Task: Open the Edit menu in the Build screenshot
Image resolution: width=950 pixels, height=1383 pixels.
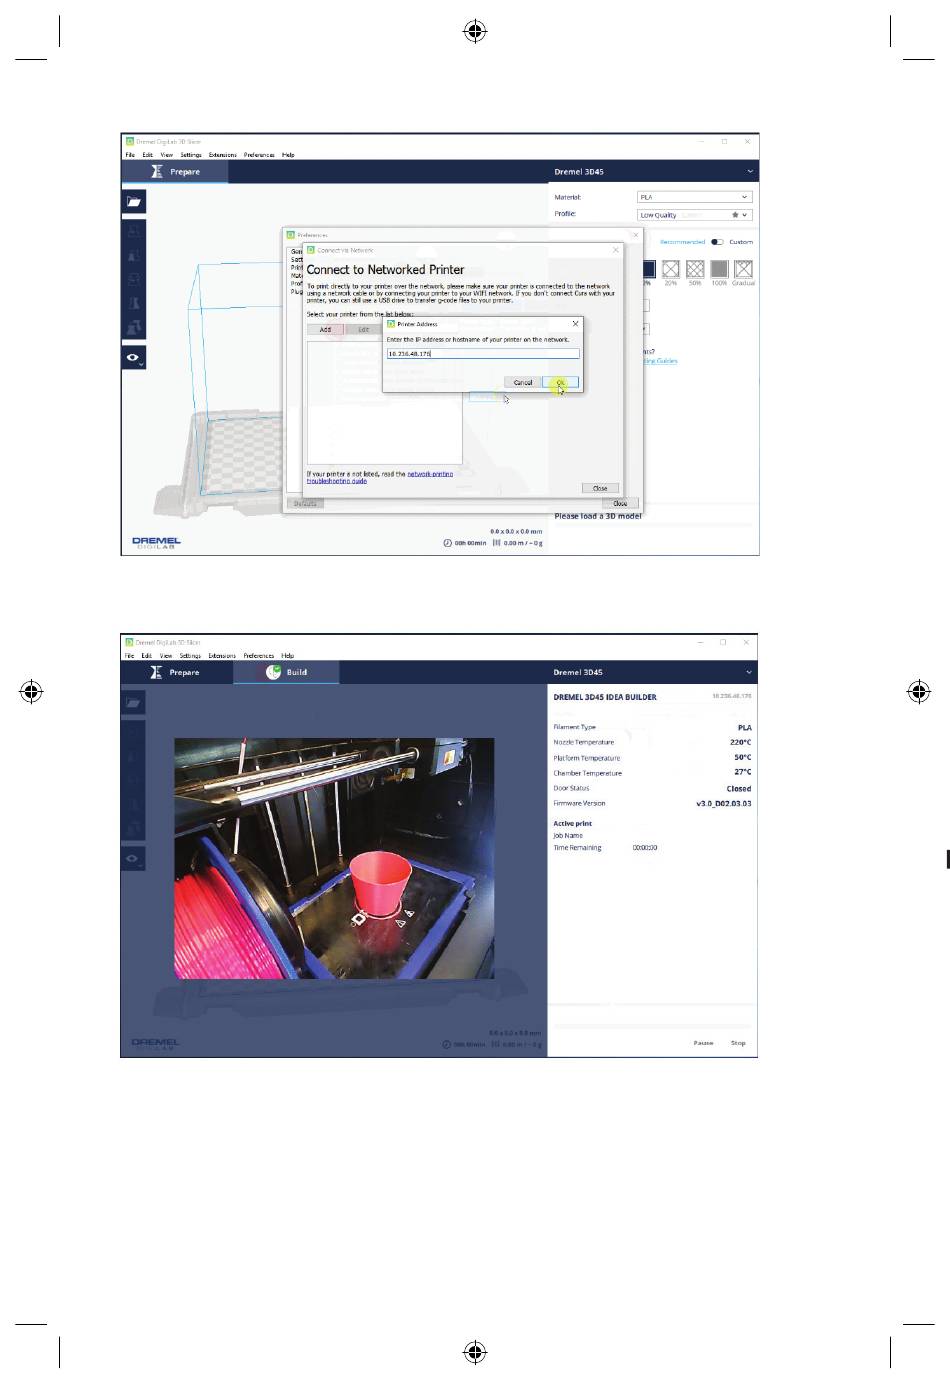Action: [146, 656]
